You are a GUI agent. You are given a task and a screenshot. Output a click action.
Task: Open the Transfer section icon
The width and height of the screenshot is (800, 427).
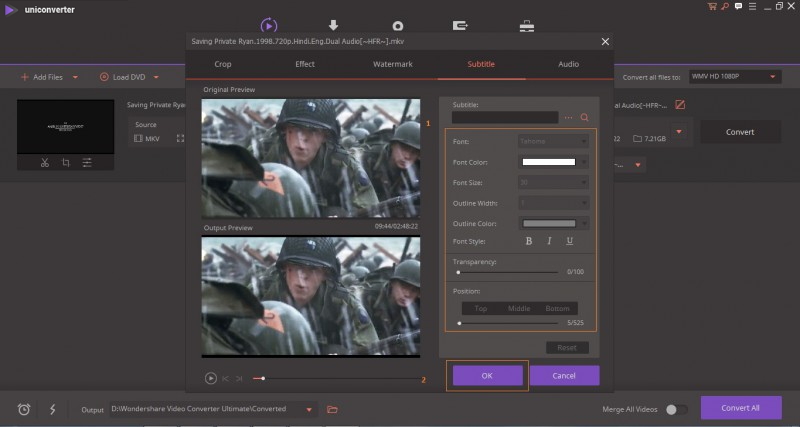460,25
